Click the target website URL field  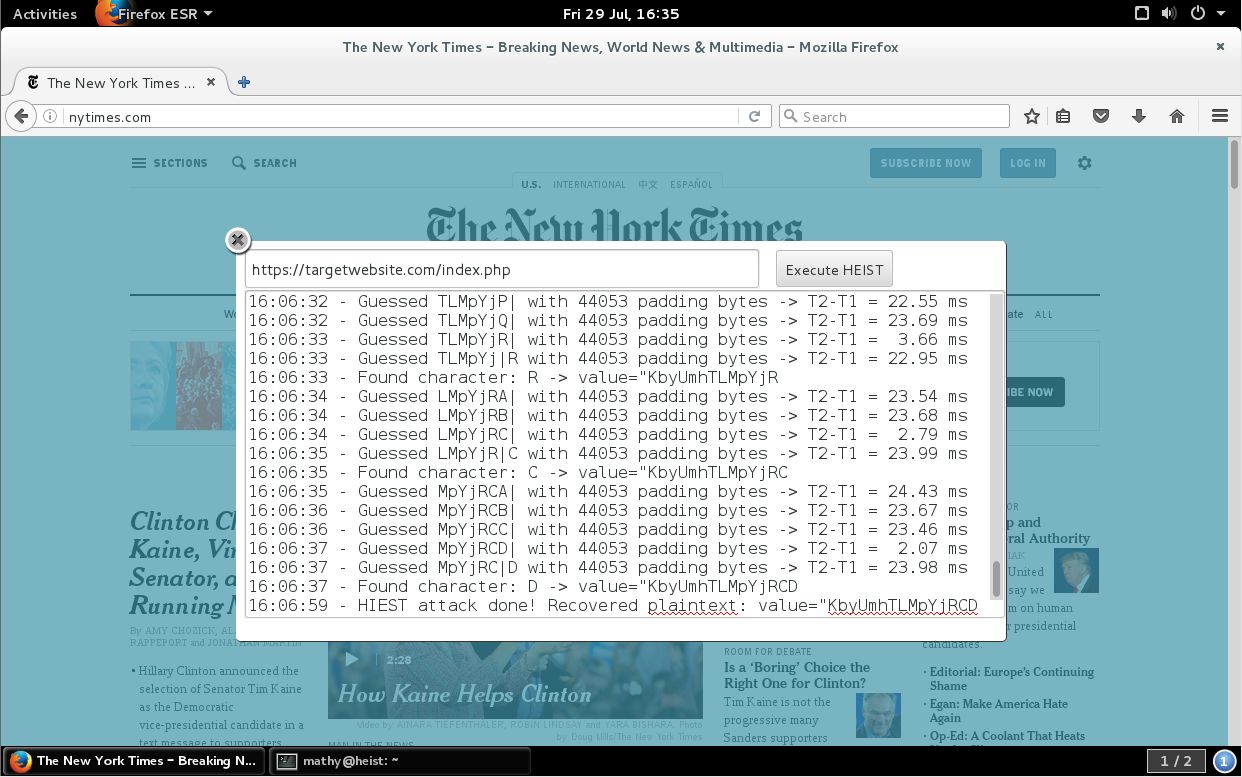(x=502, y=270)
